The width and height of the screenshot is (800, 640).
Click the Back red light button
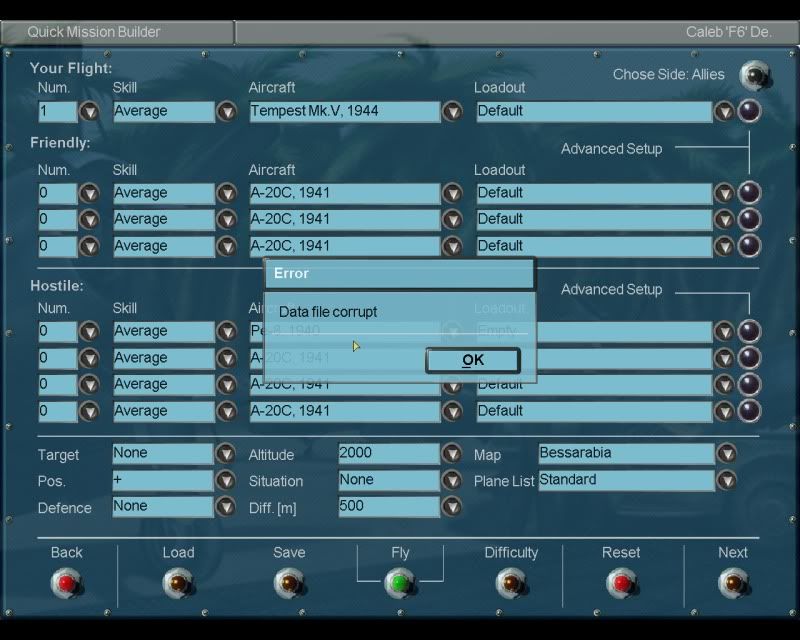pyautogui.click(x=66, y=583)
